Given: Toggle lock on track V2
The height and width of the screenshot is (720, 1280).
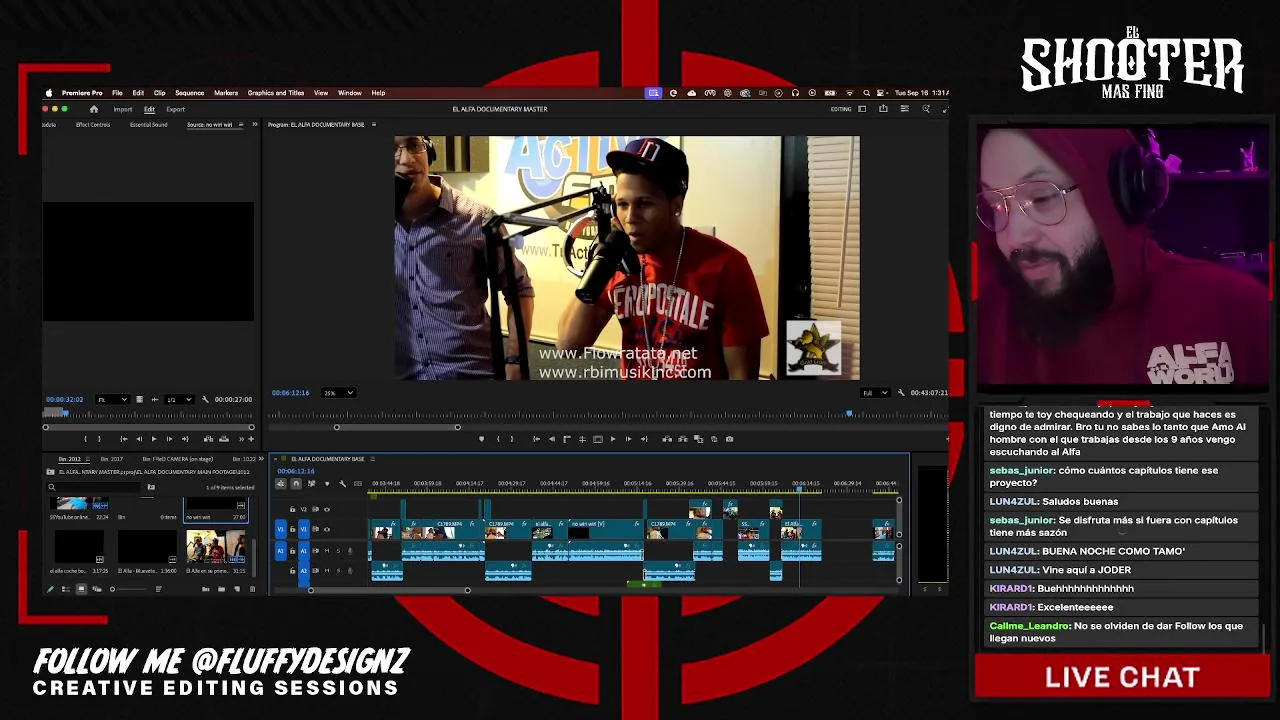Looking at the screenshot, I should click(x=292, y=509).
